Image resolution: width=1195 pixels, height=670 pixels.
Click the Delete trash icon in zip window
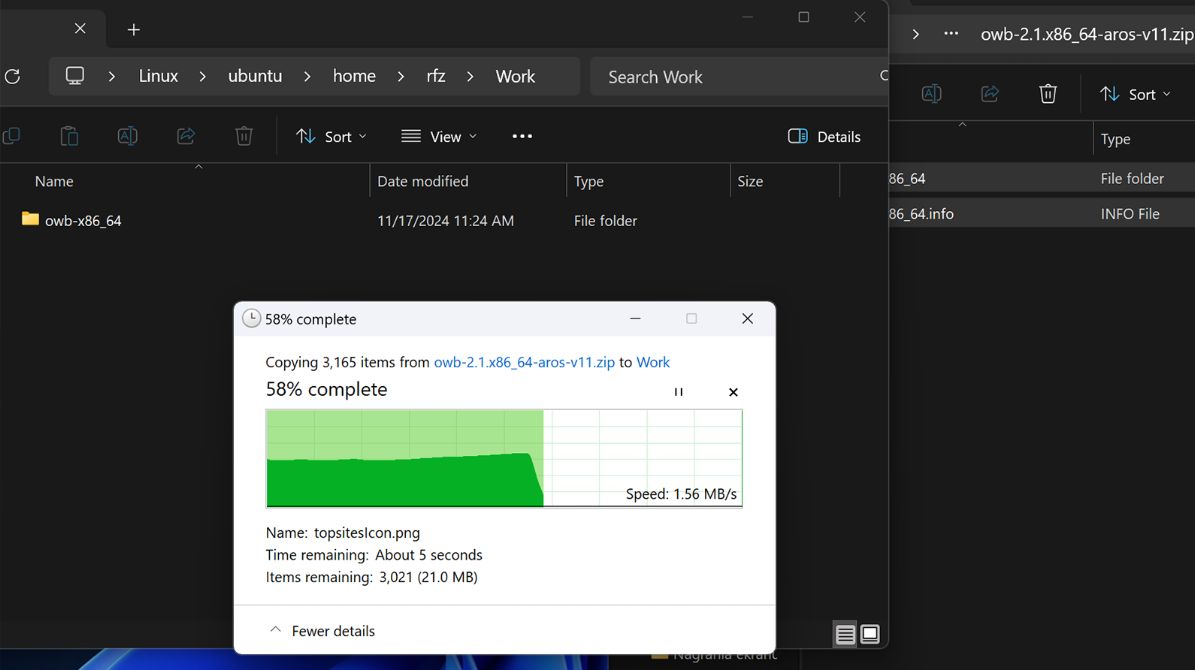[1048, 94]
